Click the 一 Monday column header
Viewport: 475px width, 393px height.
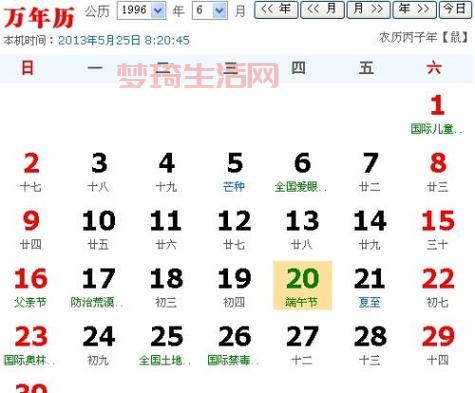point(95,68)
